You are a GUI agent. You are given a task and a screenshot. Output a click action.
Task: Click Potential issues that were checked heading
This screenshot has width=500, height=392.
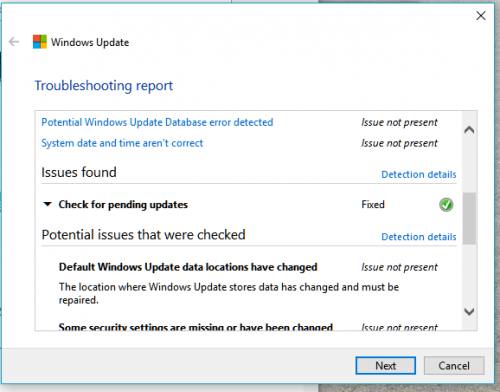(x=143, y=235)
